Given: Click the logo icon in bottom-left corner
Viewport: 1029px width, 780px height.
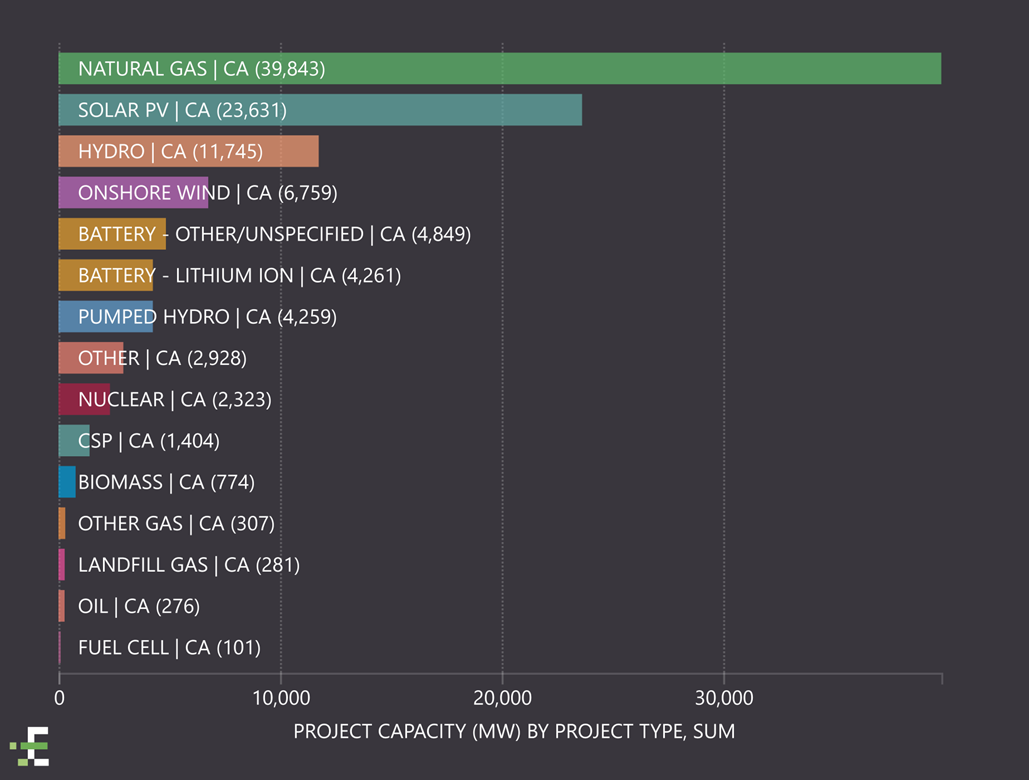Looking at the screenshot, I should coord(28,743).
